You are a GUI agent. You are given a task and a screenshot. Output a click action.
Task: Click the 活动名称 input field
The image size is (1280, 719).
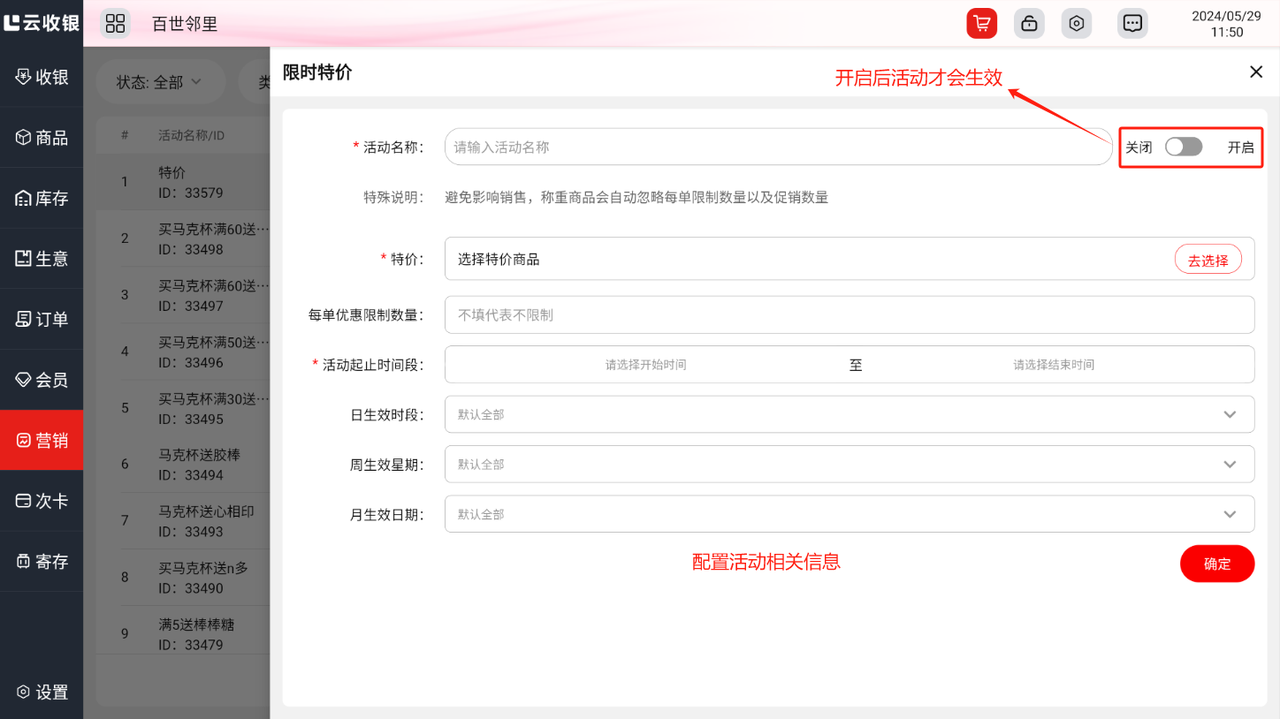pos(775,147)
